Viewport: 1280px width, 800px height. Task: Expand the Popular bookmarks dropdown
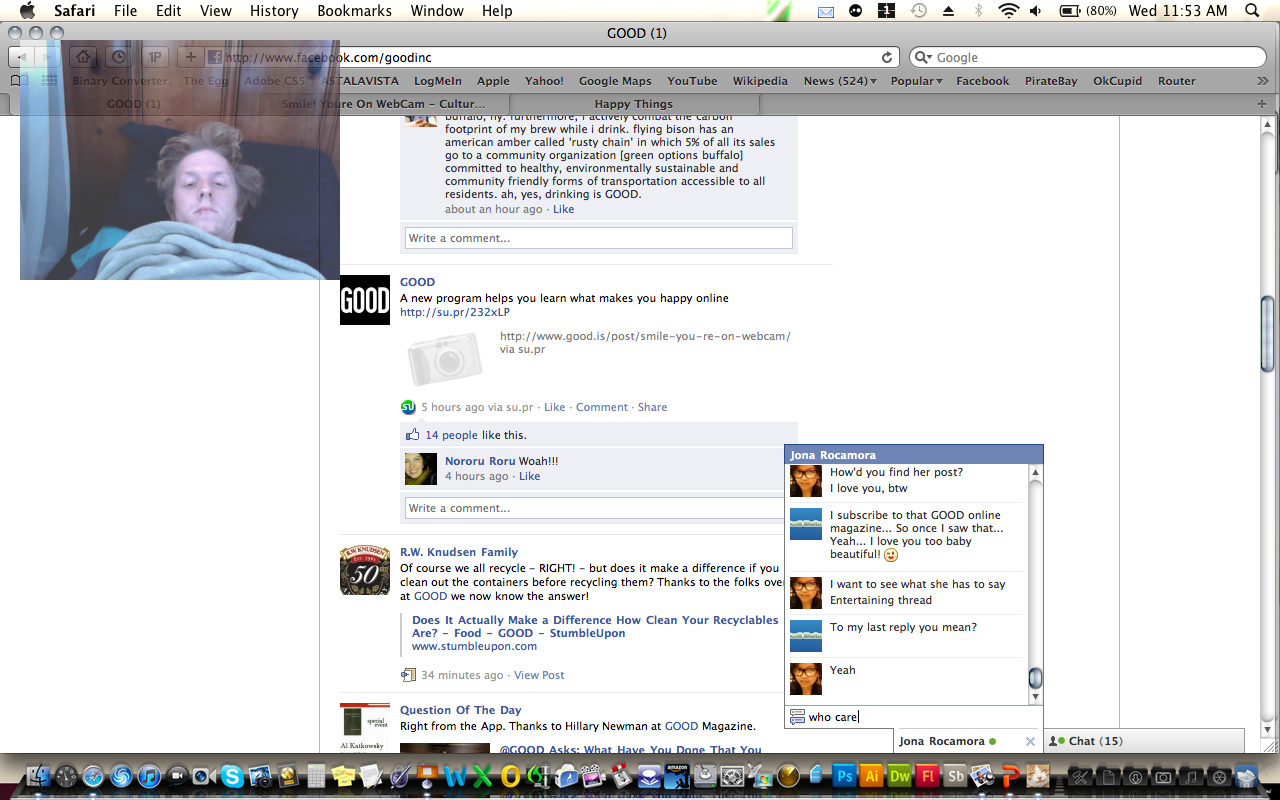917,81
